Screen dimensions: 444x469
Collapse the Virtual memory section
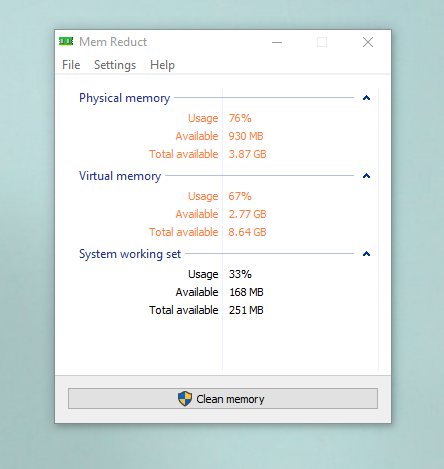(x=366, y=176)
